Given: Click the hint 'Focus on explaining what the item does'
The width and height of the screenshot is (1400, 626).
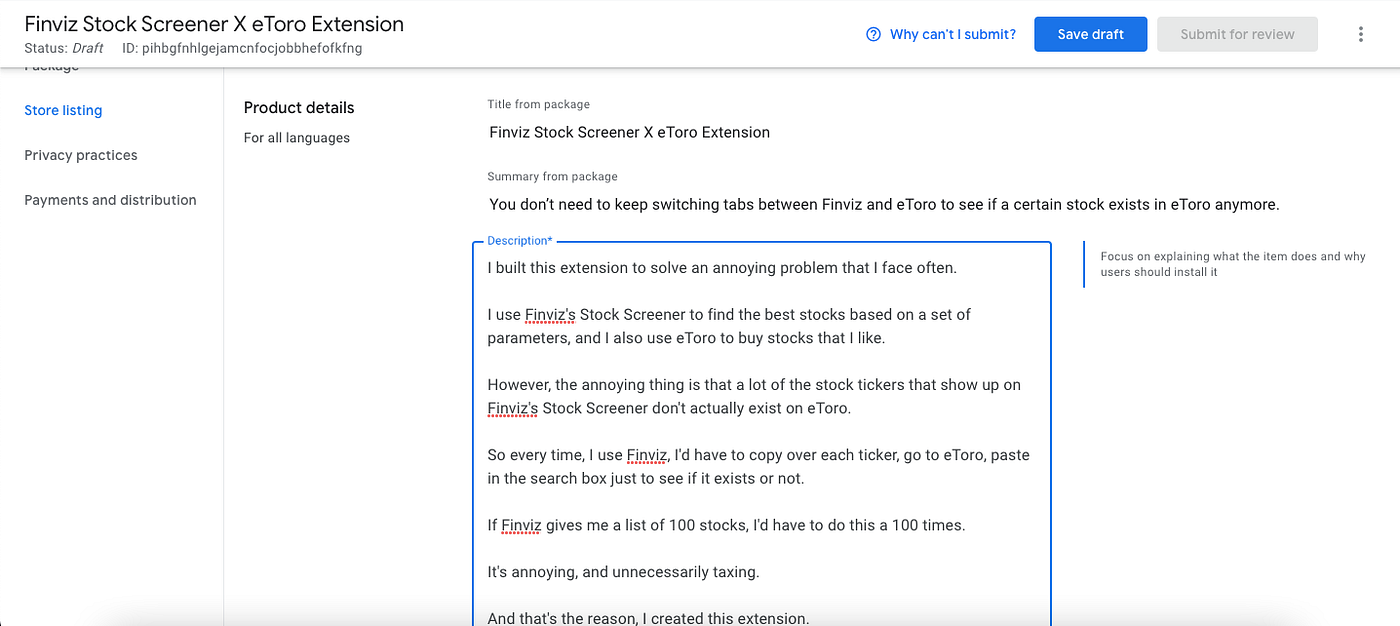Looking at the screenshot, I should [1233, 264].
